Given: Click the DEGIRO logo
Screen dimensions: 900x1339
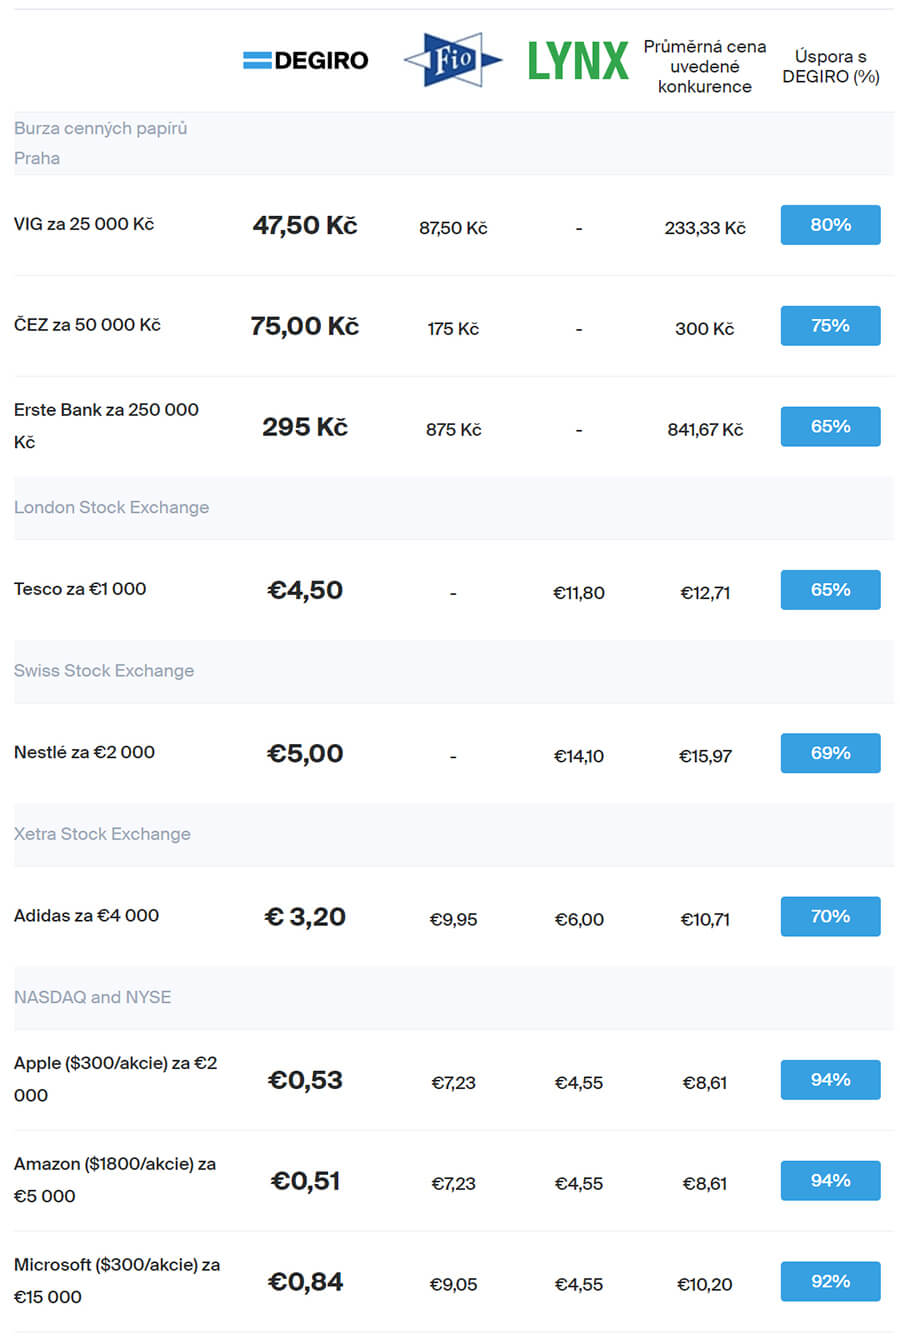Looking at the screenshot, I should [305, 60].
